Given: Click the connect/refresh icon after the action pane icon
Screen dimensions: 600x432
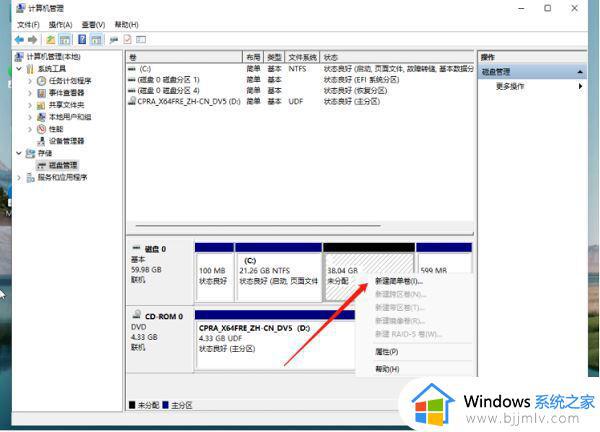Looking at the screenshot, I should pyautogui.click(x=114, y=39).
